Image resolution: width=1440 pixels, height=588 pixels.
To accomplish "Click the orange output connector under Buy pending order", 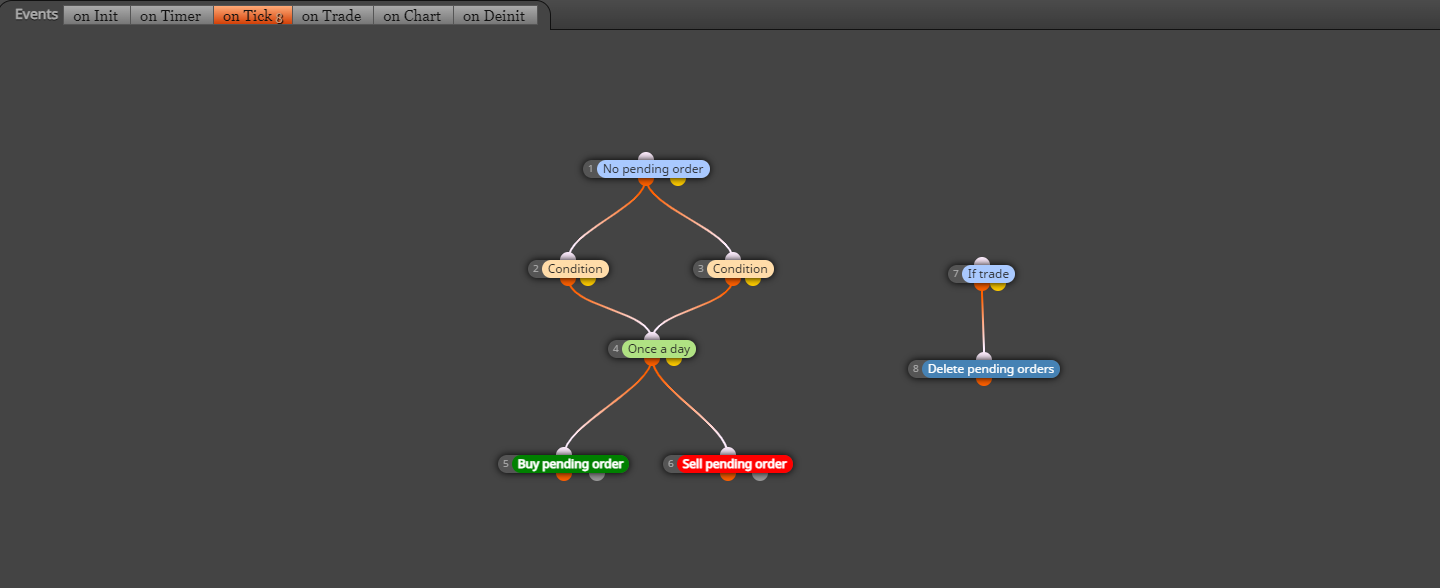I will coord(564,475).
